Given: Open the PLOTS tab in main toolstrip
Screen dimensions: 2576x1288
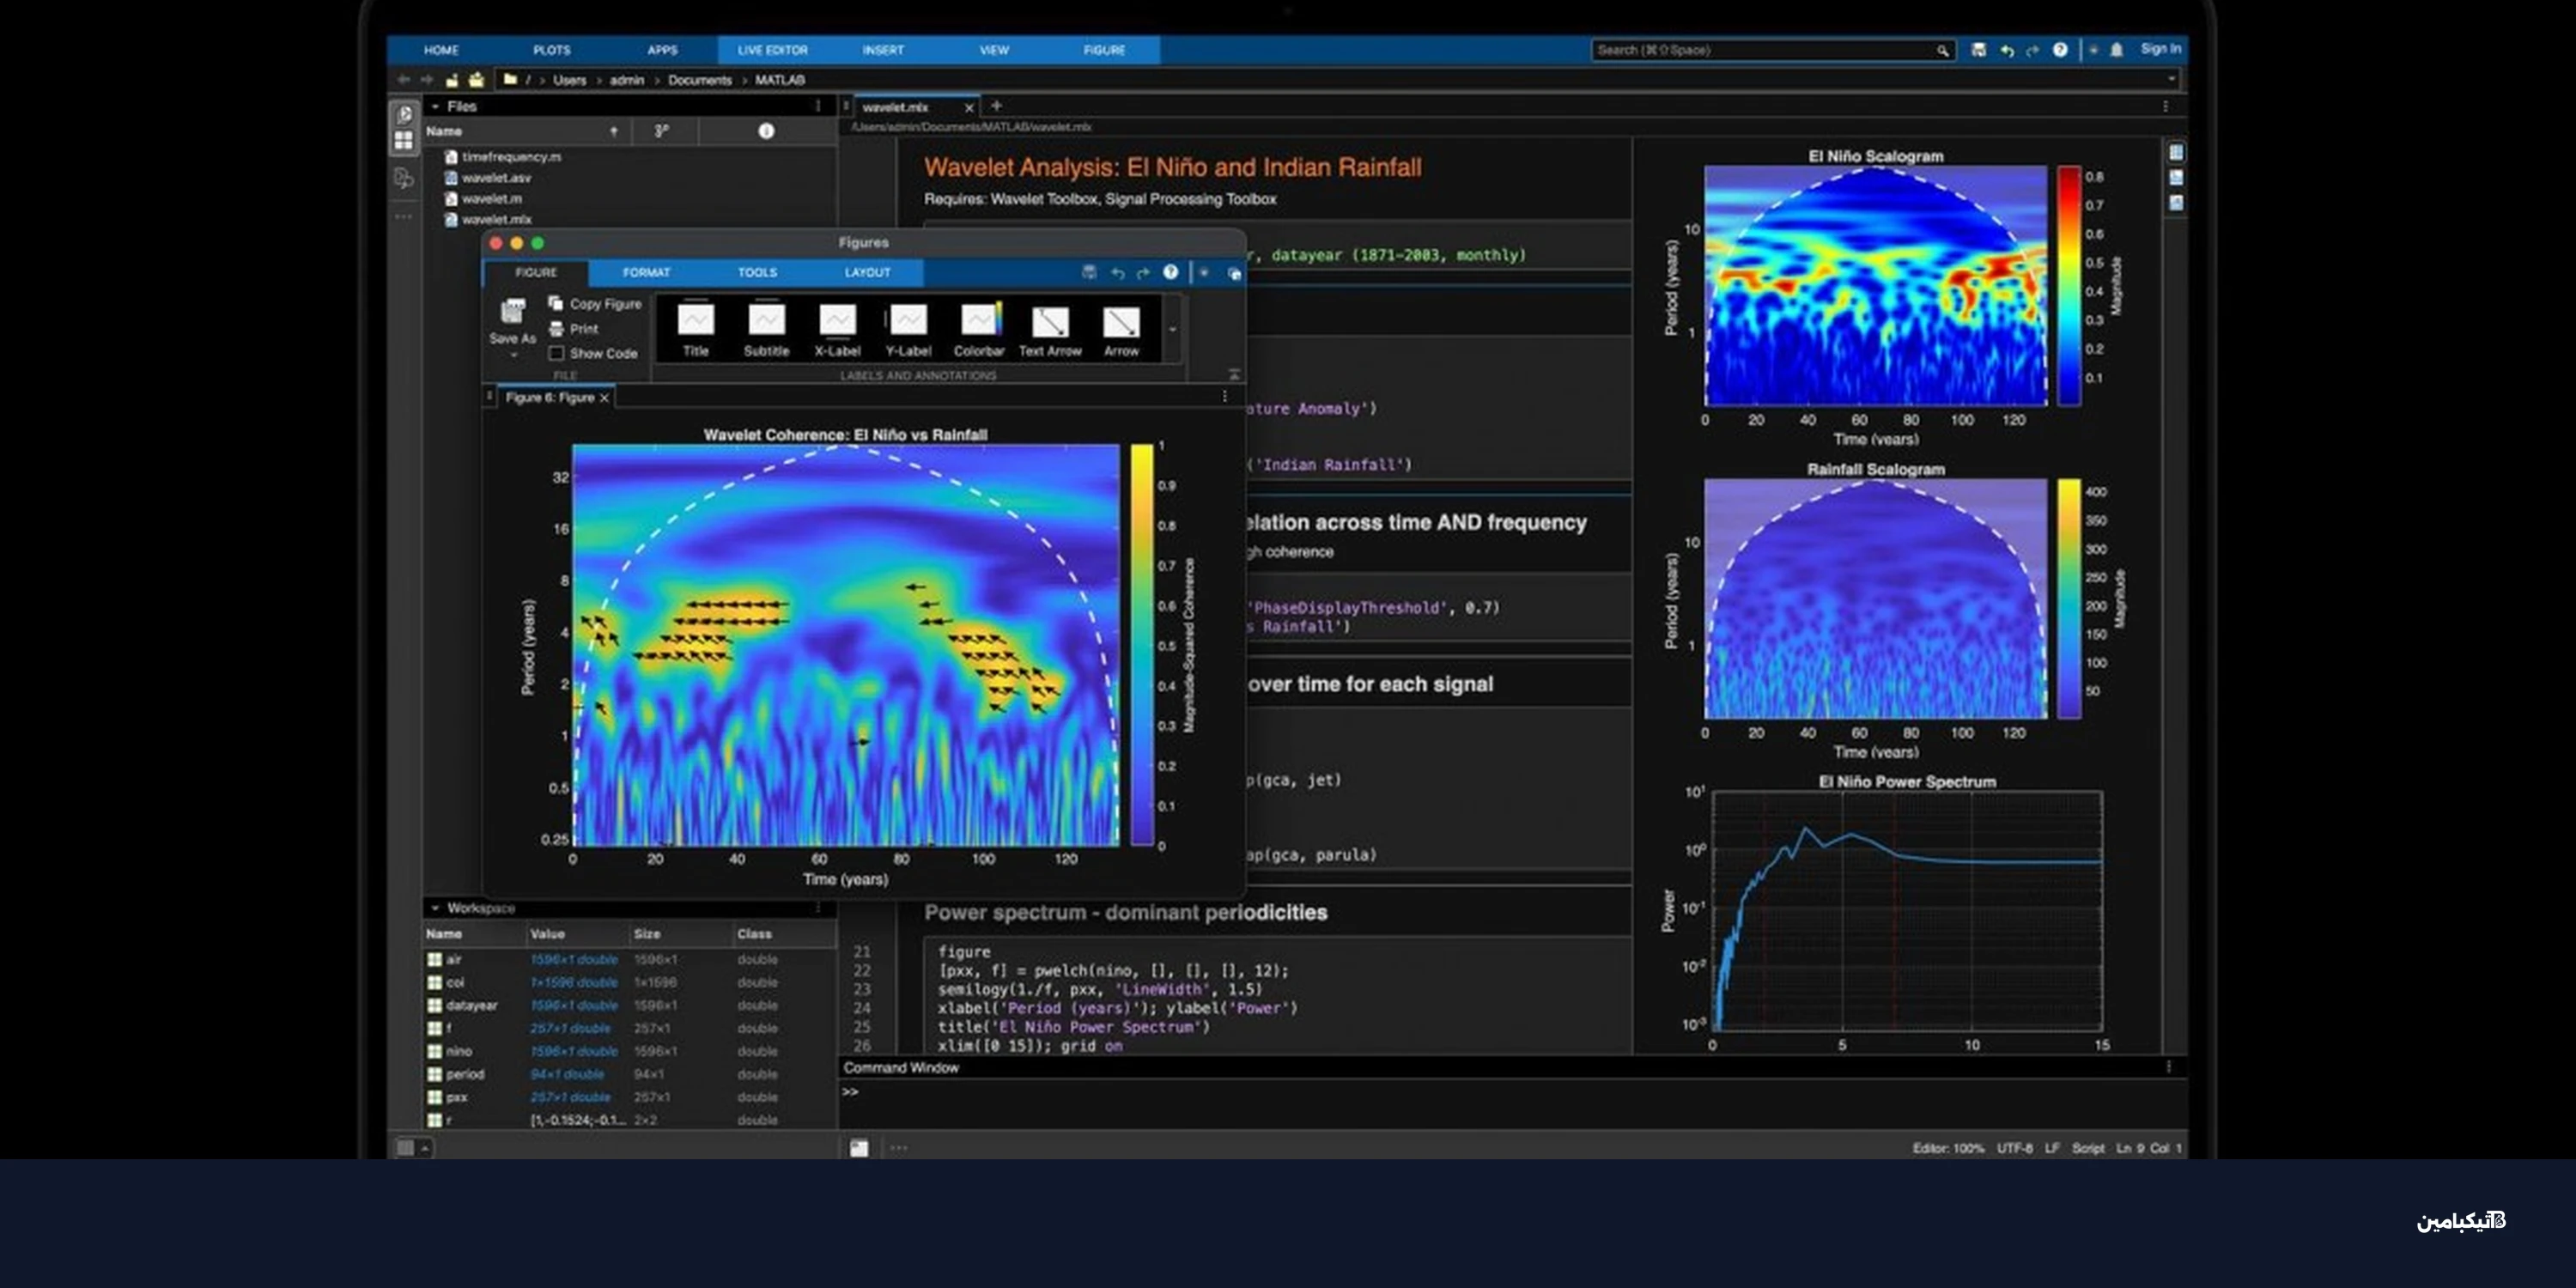Looking at the screenshot, I should (551, 50).
